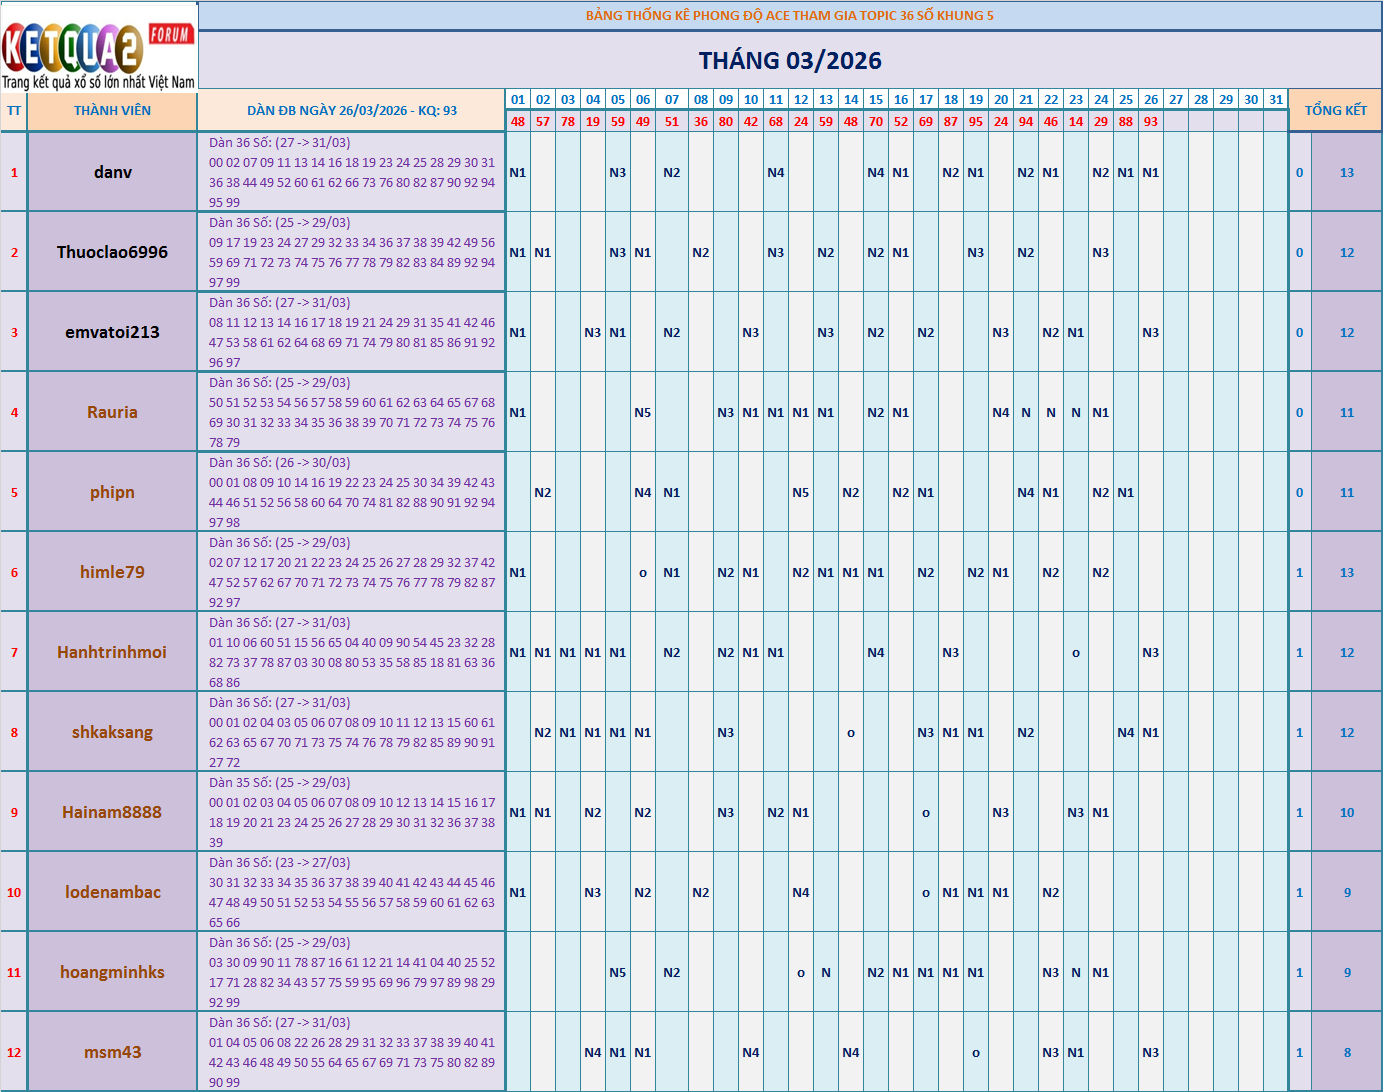Select Rauria's number set cell
Viewport: 1383px width, 1092px height.
[x=351, y=412]
